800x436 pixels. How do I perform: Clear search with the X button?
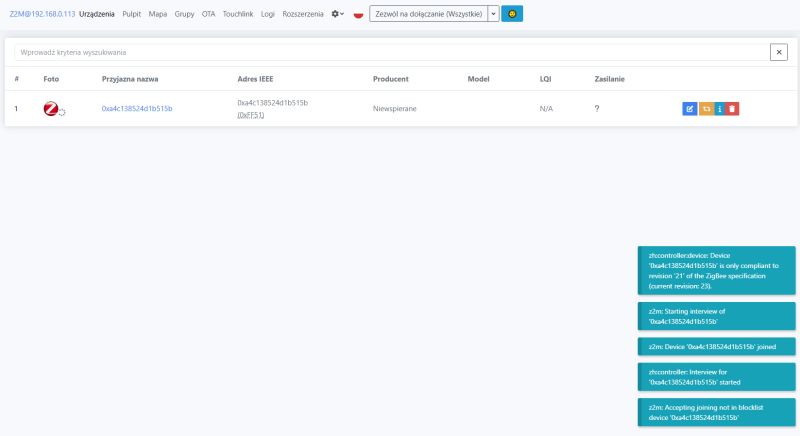pos(779,52)
